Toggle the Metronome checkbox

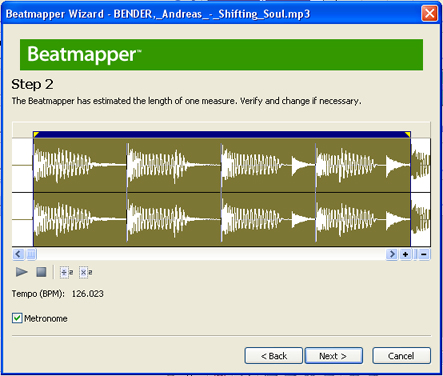click(x=17, y=318)
